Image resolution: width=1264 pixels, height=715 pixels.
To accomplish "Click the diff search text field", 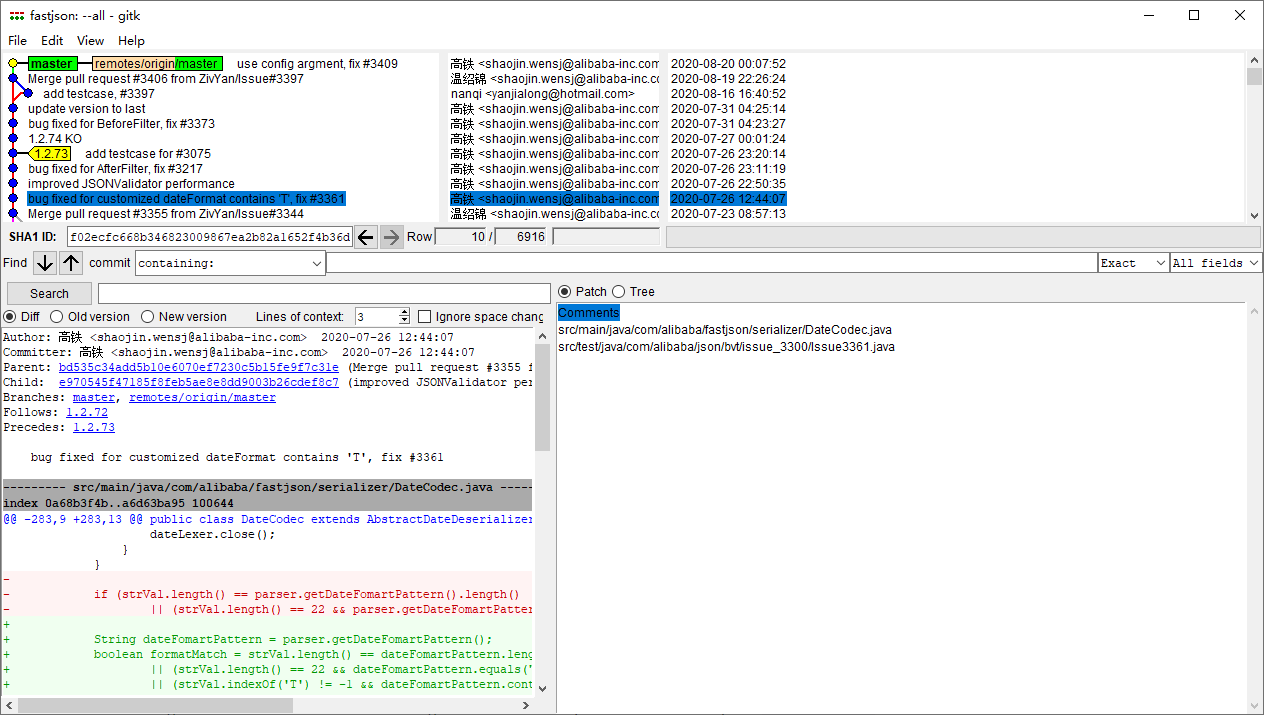I will (324, 294).
